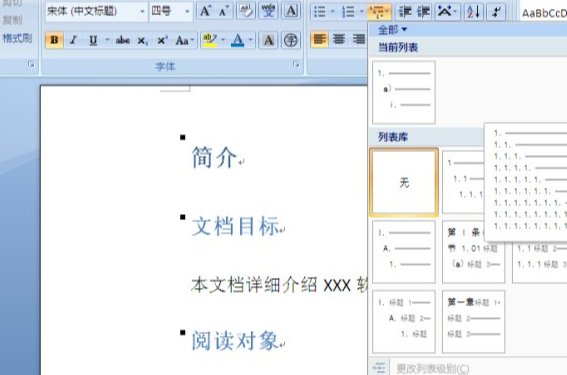The height and width of the screenshot is (375, 567).
Task: Click the 文档目标 heading
Action: pos(235,226)
